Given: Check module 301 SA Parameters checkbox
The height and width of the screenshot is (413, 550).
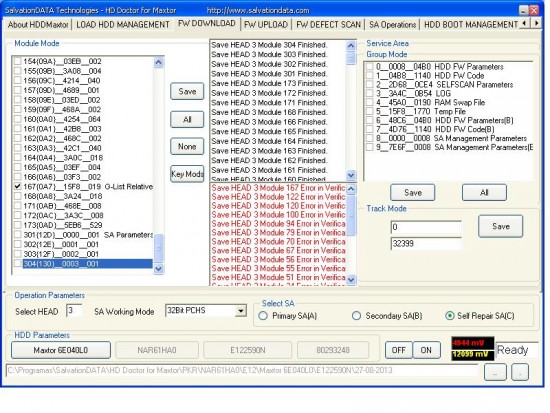Looking at the screenshot, I should tap(18, 234).
